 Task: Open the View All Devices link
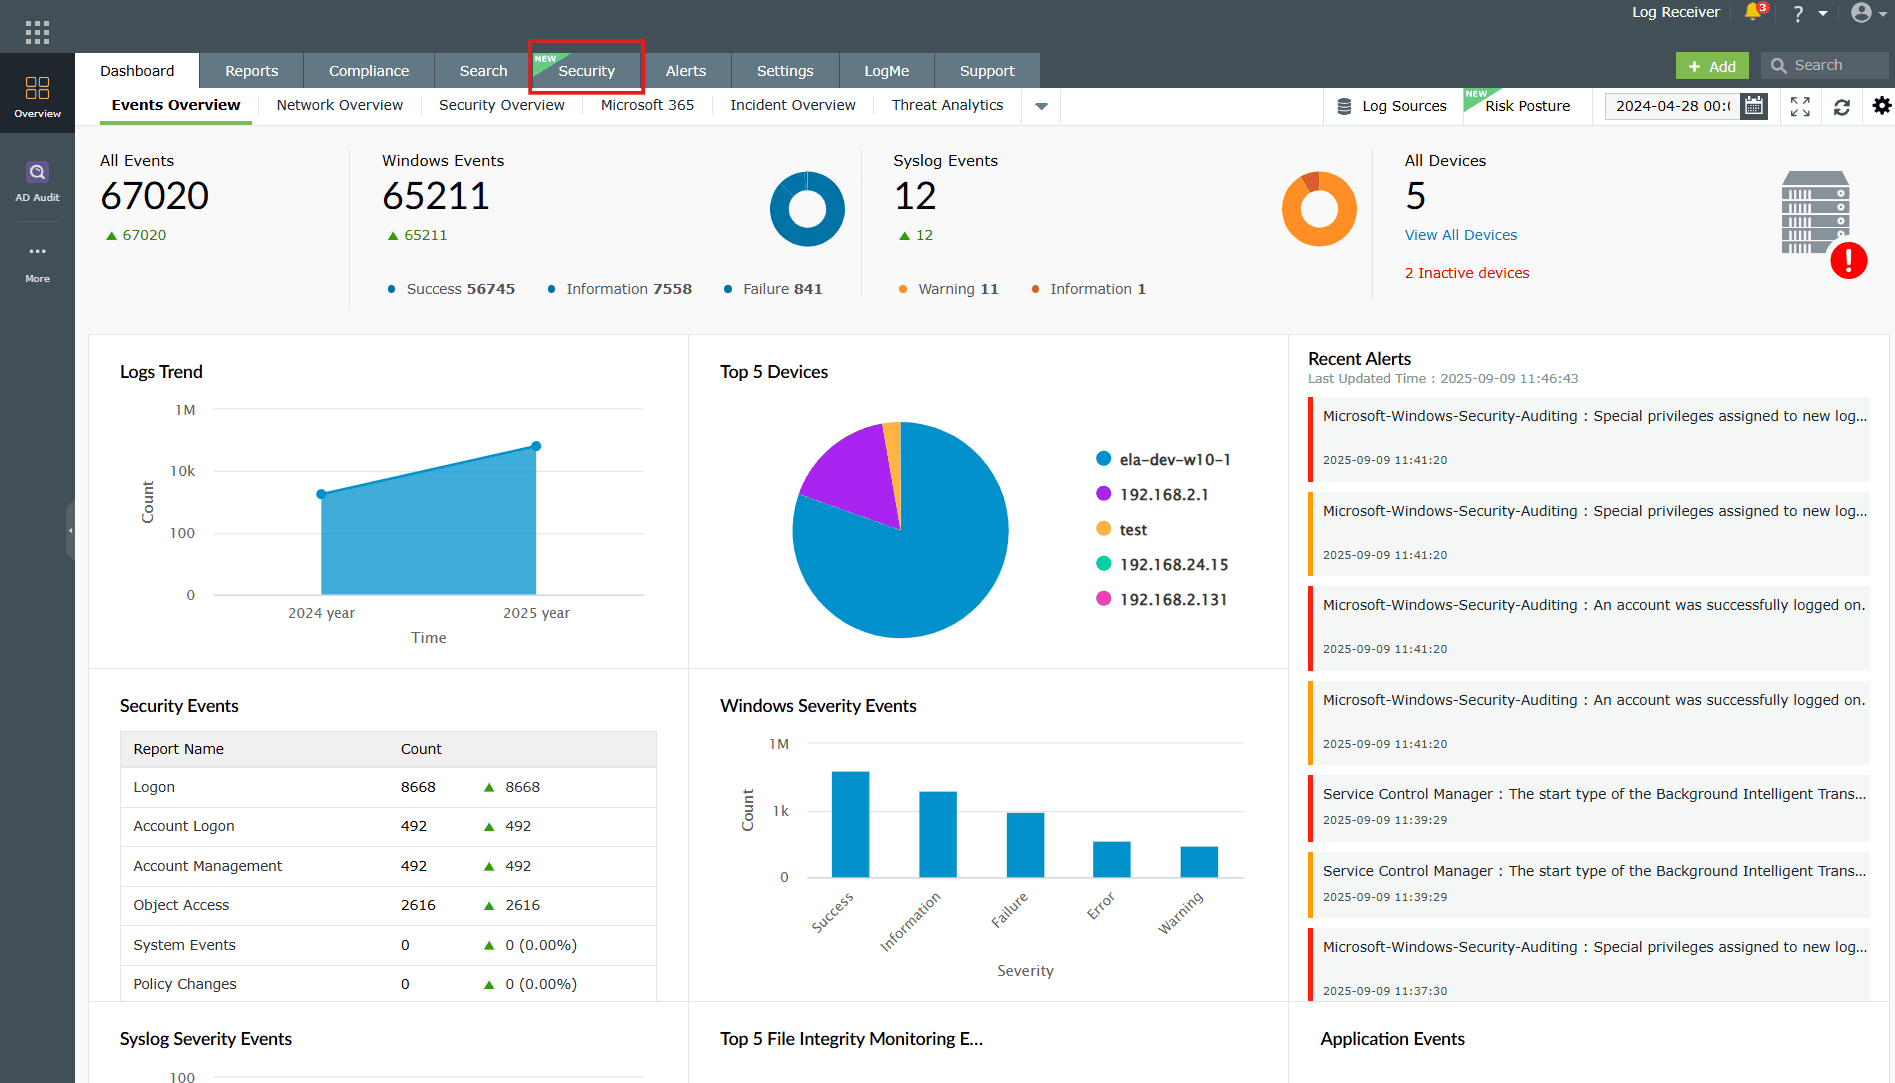pyautogui.click(x=1460, y=235)
